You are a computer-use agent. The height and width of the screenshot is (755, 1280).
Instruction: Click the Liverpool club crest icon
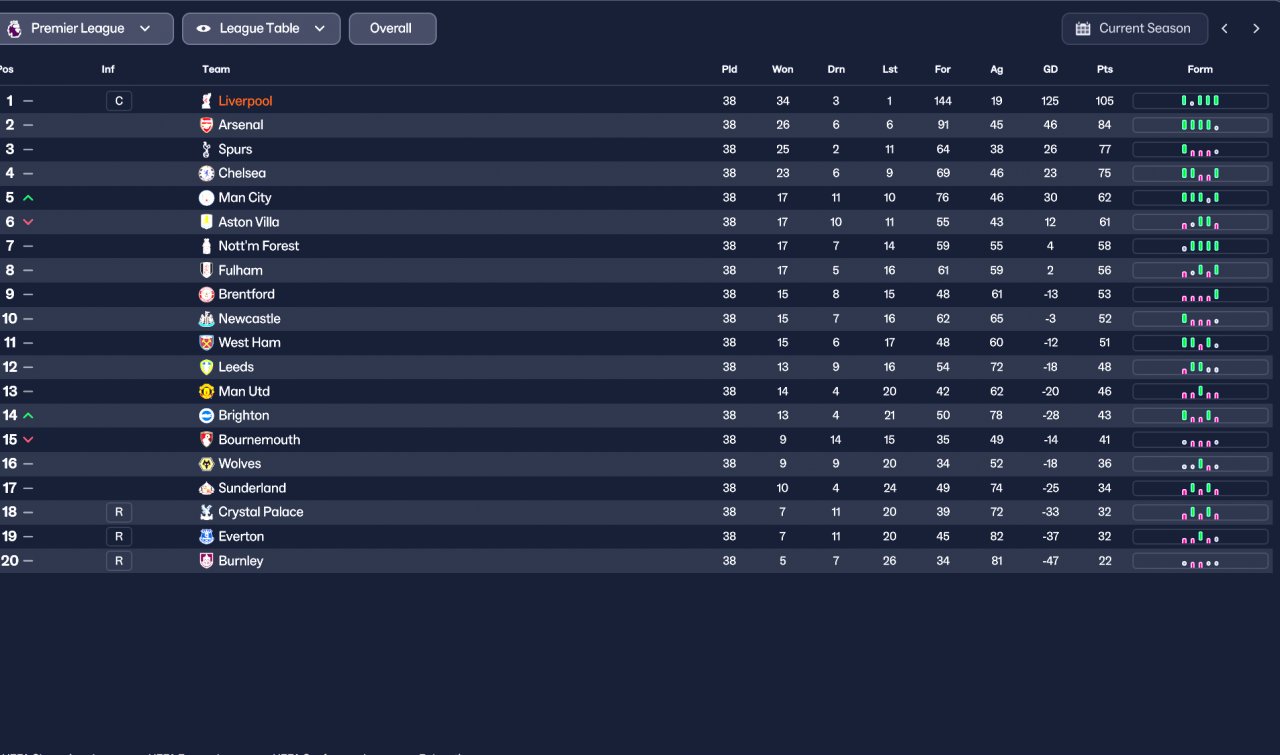[x=206, y=101]
